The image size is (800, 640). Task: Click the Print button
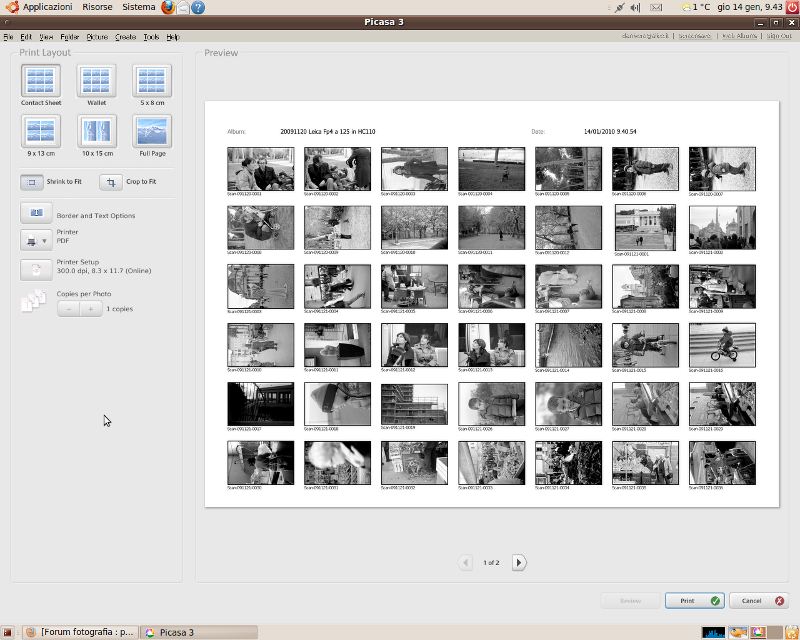[x=693, y=601]
